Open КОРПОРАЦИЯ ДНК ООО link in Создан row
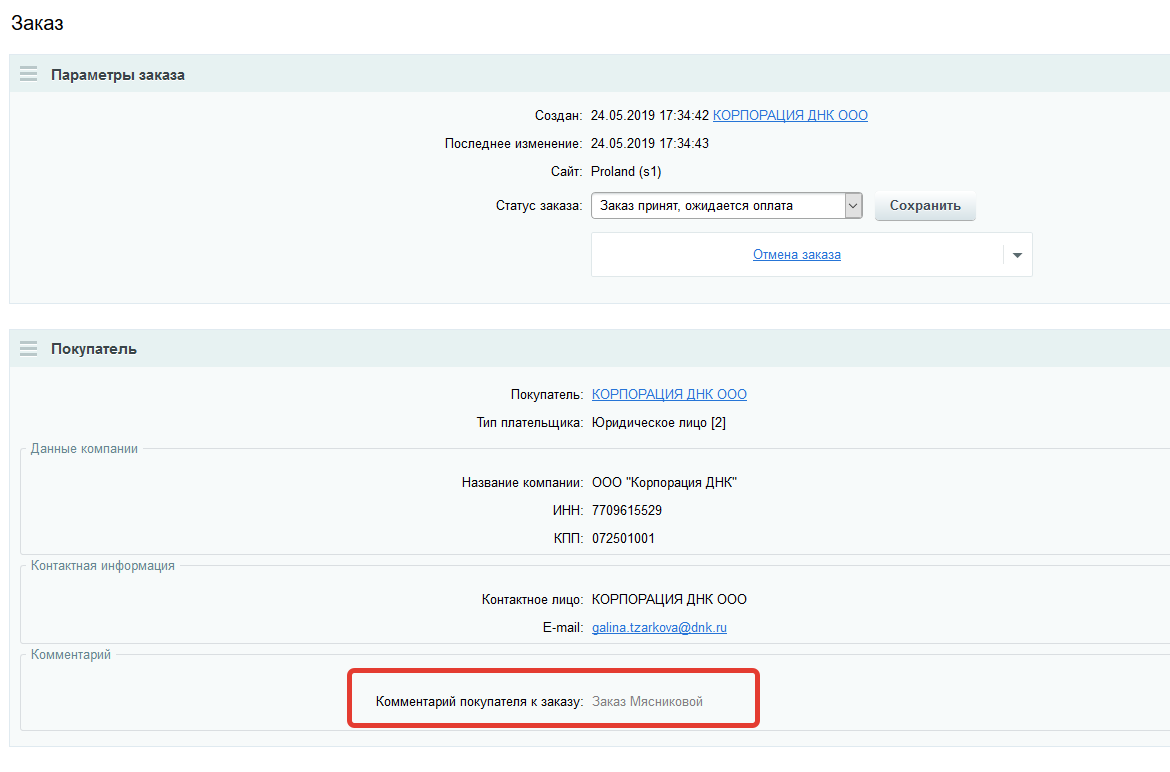Image resolution: width=1170 pixels, height=772 pixels. pyautogui.click(x=790, y=116)
